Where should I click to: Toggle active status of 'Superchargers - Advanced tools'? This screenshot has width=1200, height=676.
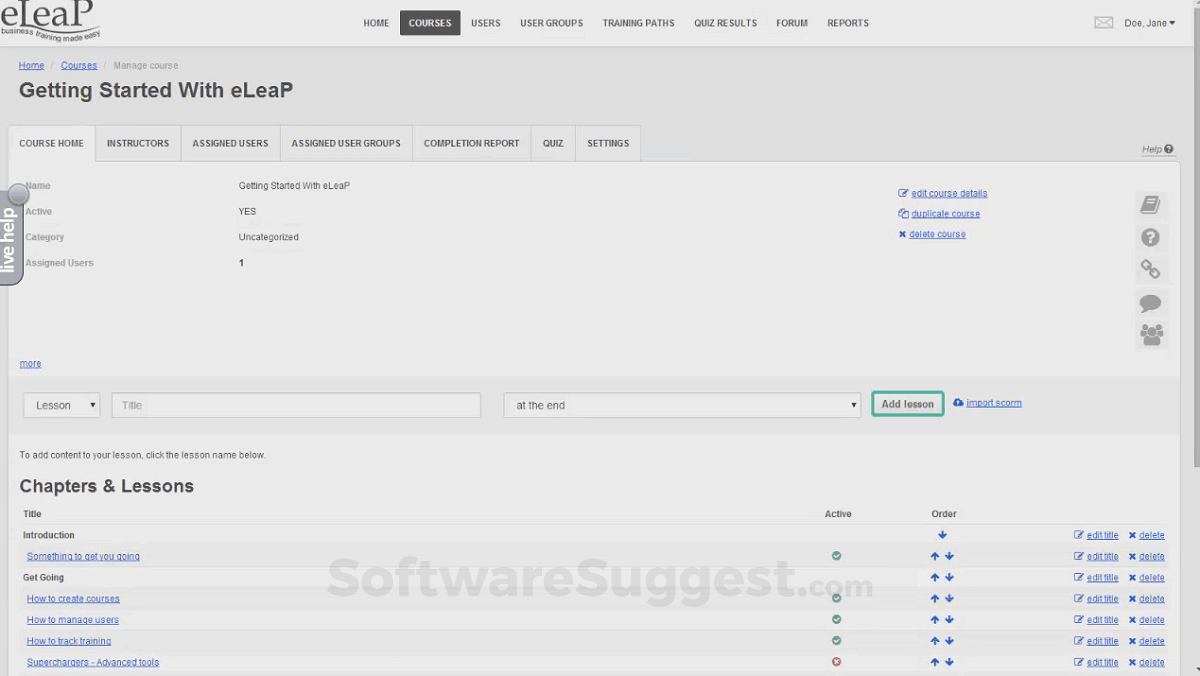836,661
